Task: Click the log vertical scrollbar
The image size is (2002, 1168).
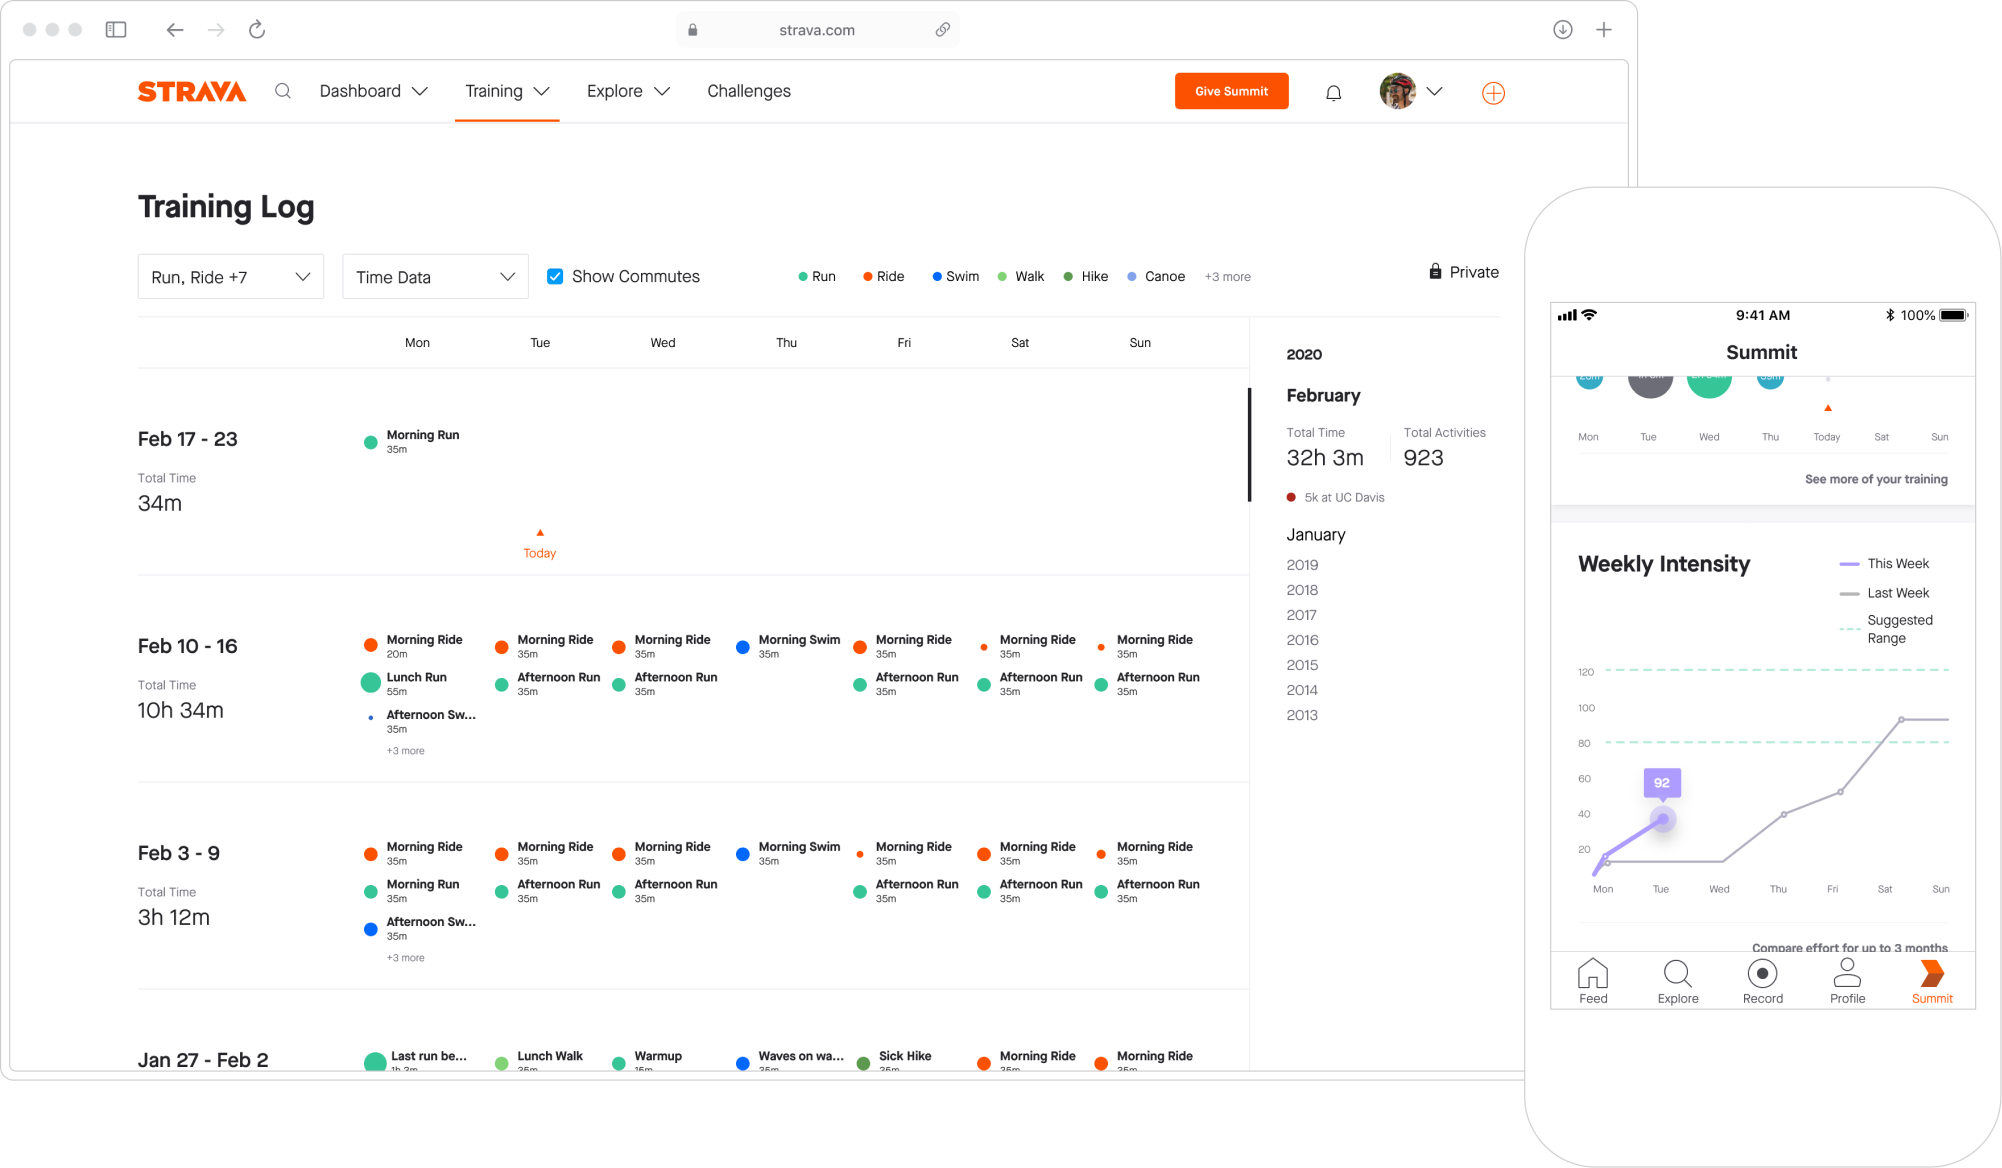Action: (1249, 445)
